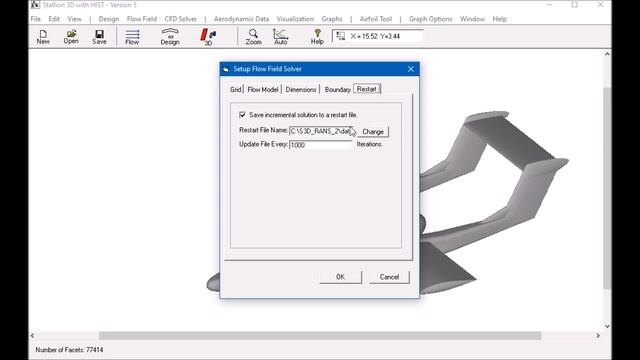Click the Update File Every label
640x360 pixels.
pyautogui.click(x=263, y=144)
